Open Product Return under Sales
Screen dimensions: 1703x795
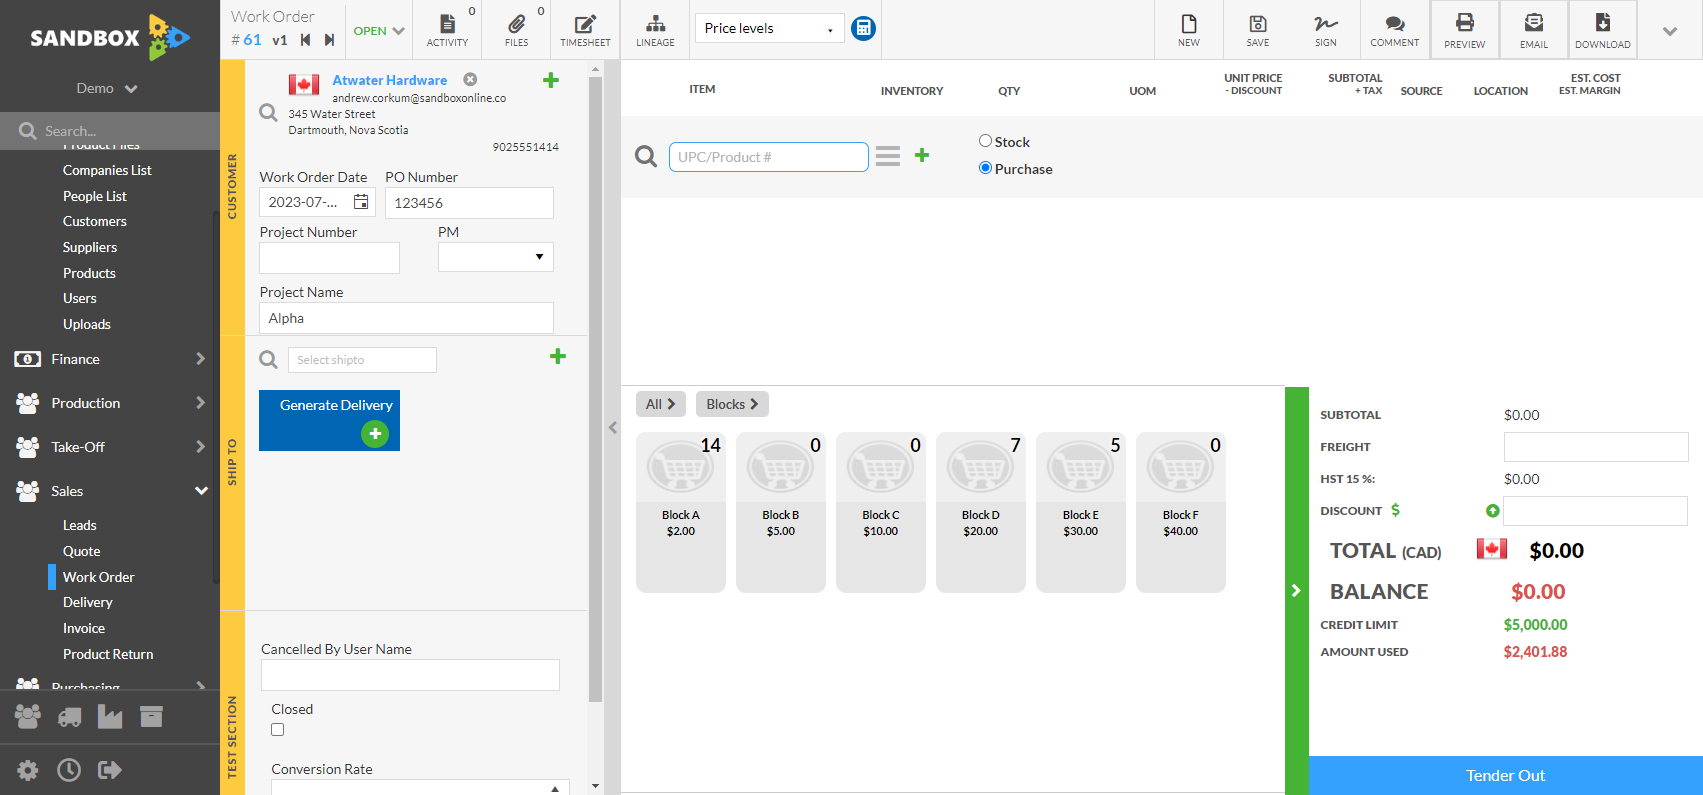(108, 654)
